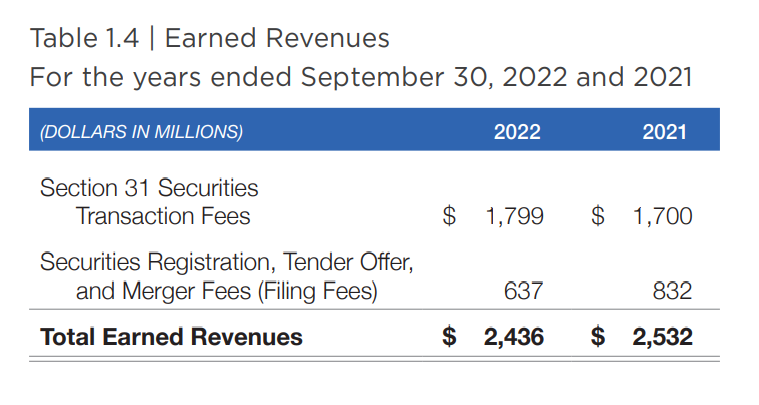Click the "Table 1.4 | Earned Revenues" title
This screenshot has height=405, width=759.
[210, 39]
